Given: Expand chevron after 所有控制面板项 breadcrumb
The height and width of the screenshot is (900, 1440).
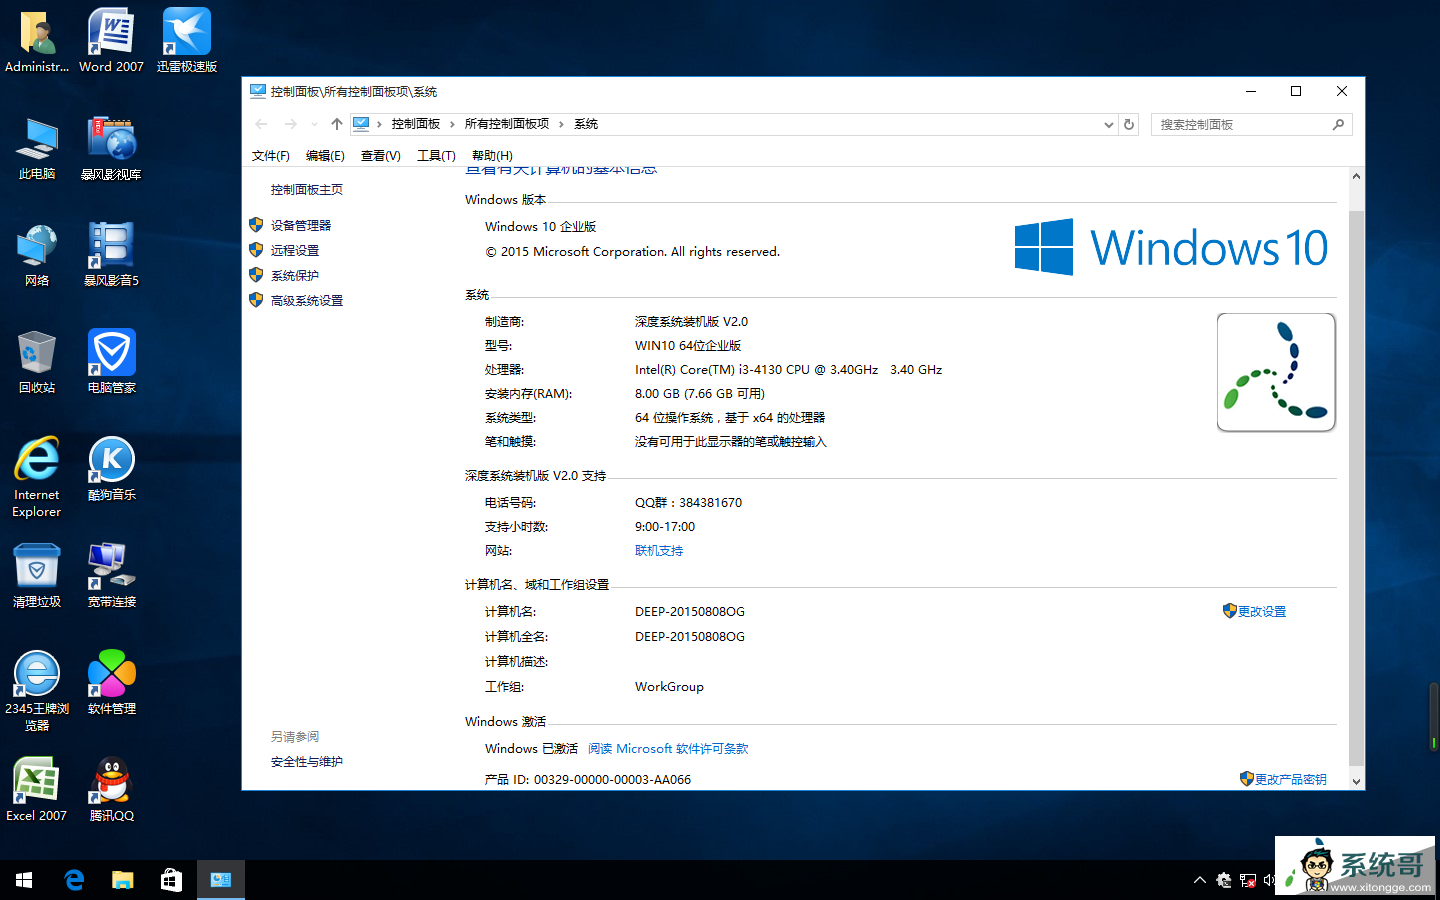Looking at the screenshot, I should coord(561,124).
